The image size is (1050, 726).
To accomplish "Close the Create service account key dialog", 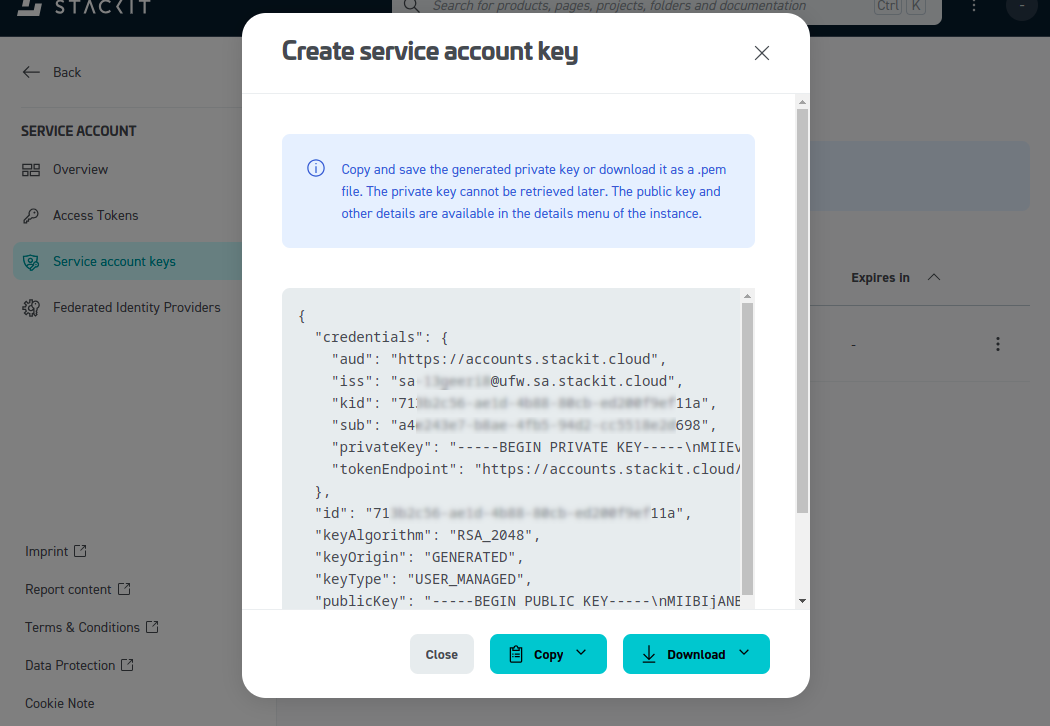I will pyautogui.click(x=761, y=53).
